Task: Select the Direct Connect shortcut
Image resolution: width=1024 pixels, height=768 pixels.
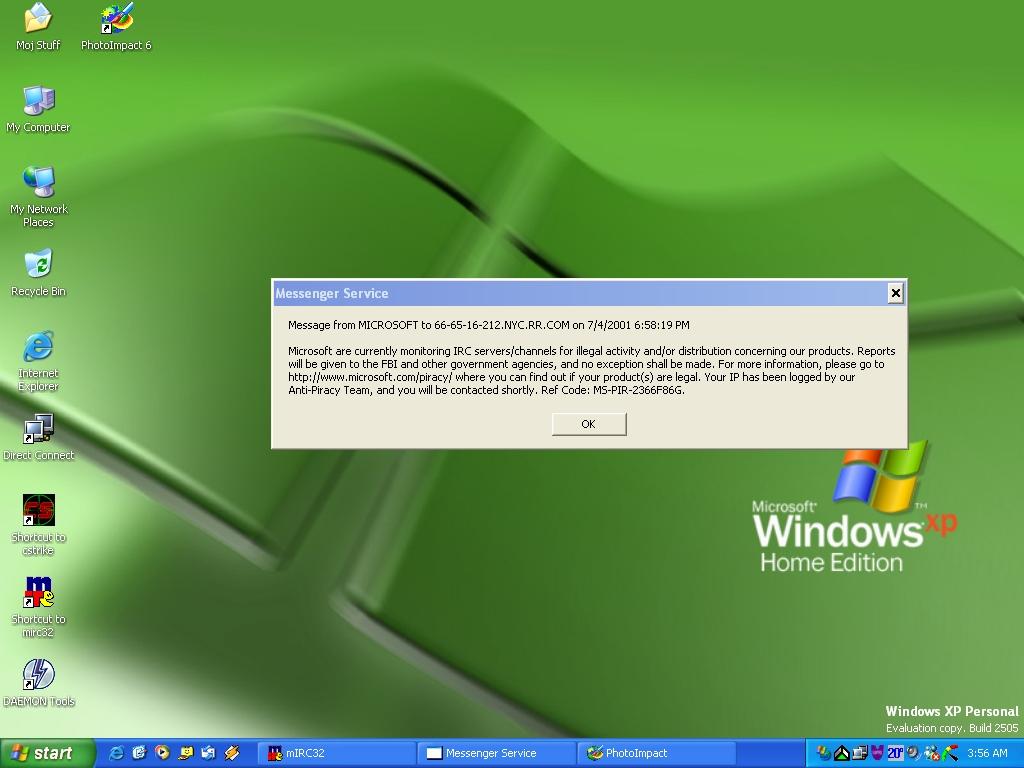Action: coord(38,430)
